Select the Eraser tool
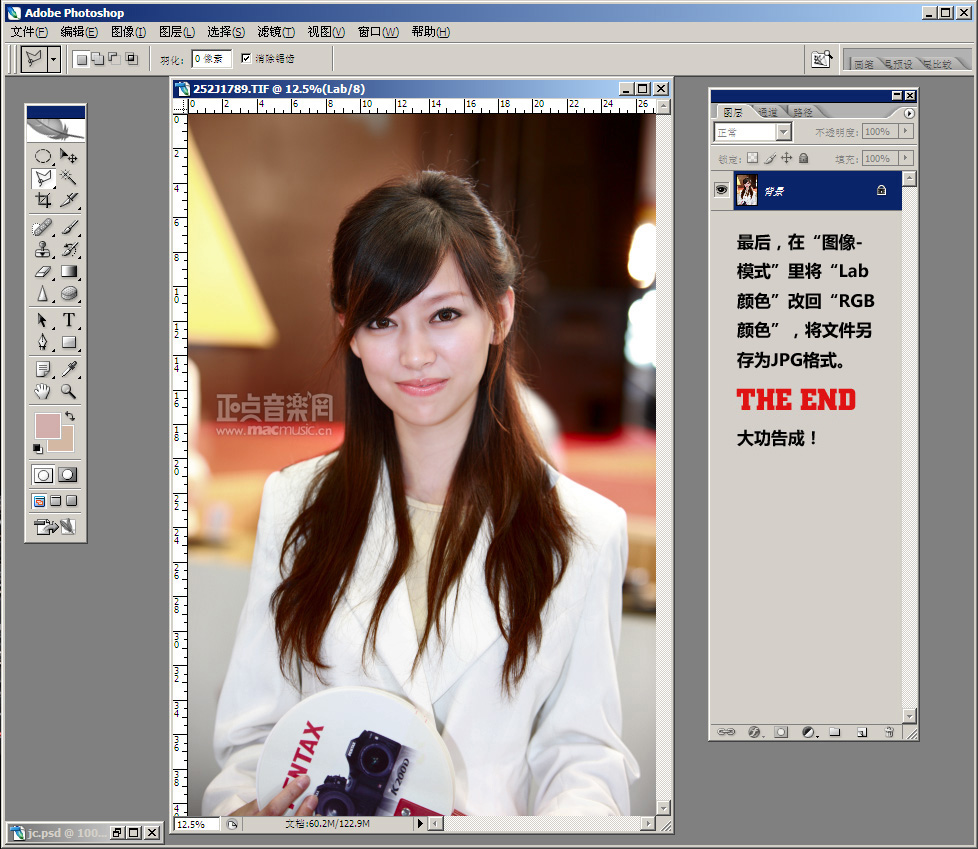 coord(43,272)
